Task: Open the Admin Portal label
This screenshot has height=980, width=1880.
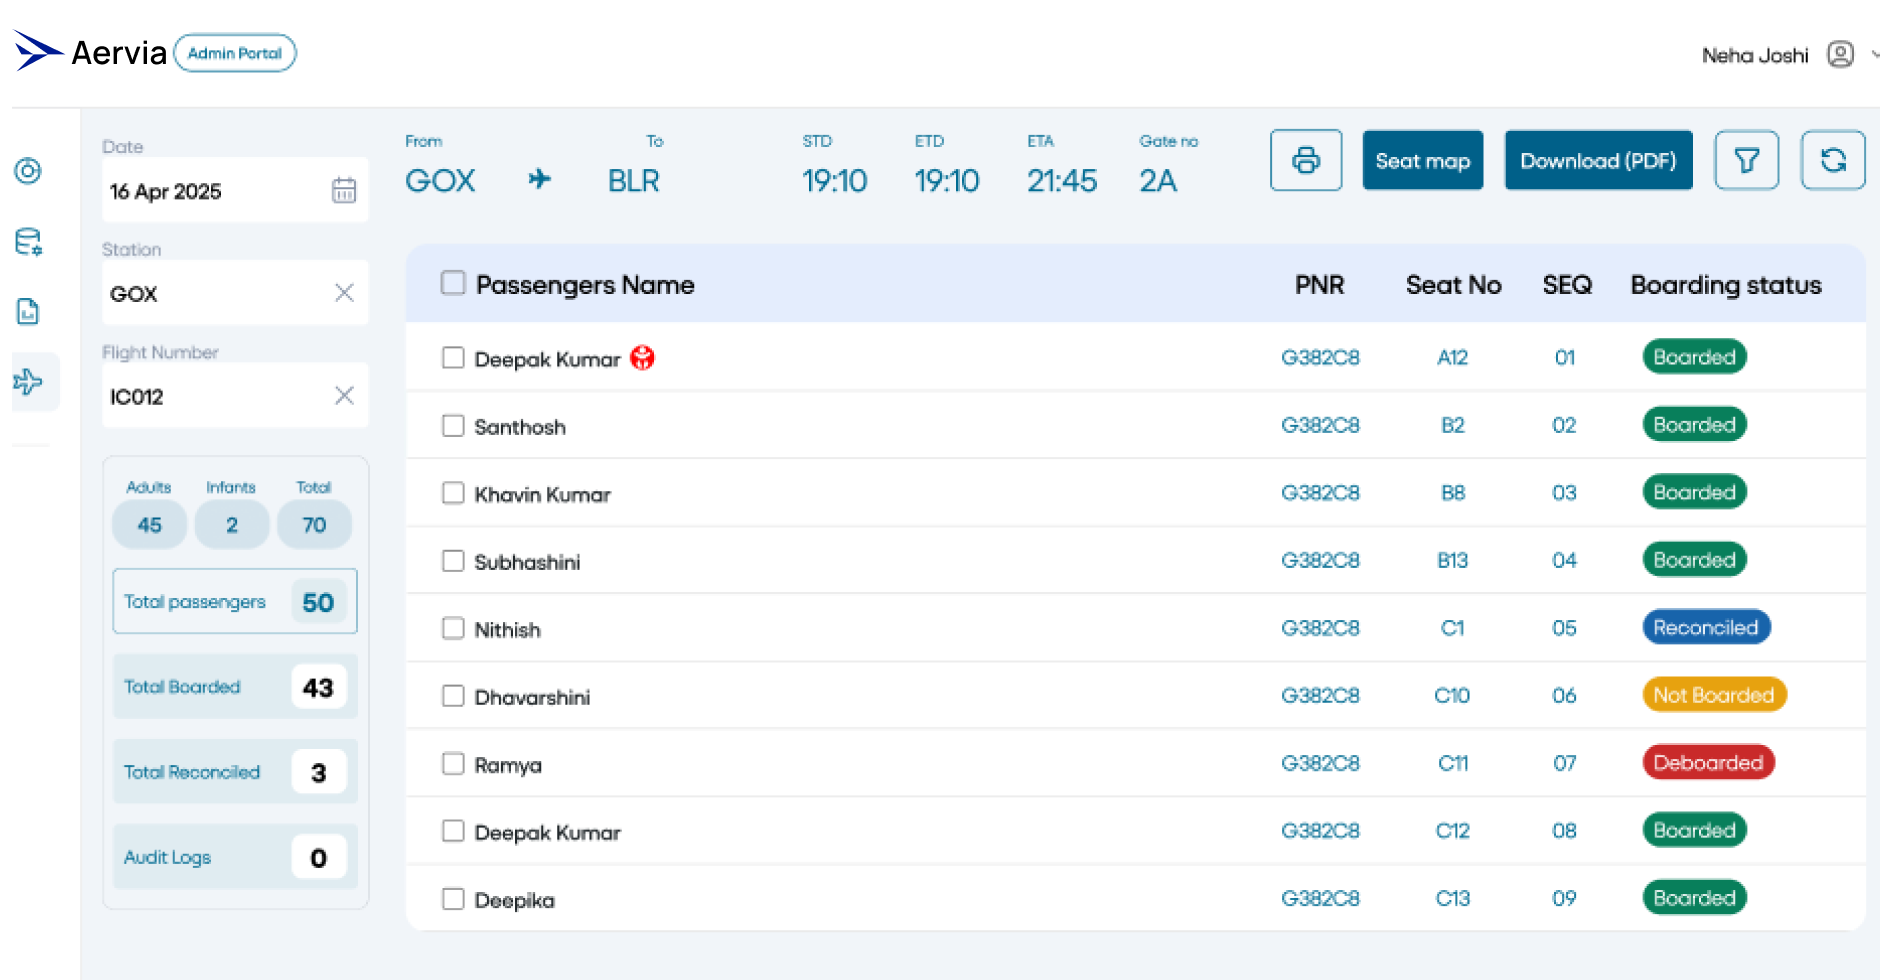Action: (x=235, y=53)
